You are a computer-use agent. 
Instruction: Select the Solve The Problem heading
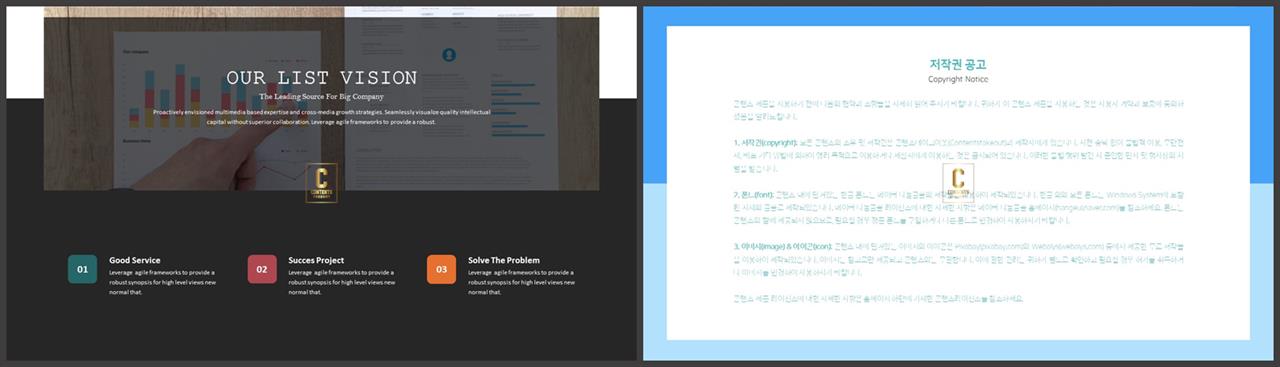504,260
